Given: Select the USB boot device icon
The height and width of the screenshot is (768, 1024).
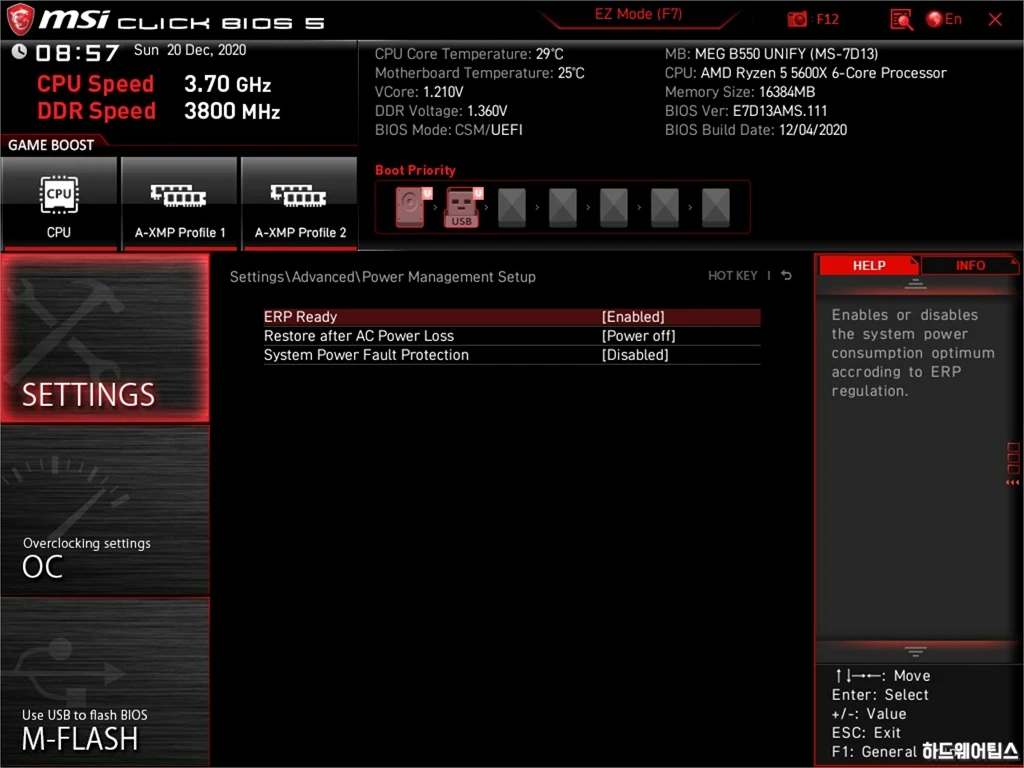Looking at the screenshot, I should 462,207.
